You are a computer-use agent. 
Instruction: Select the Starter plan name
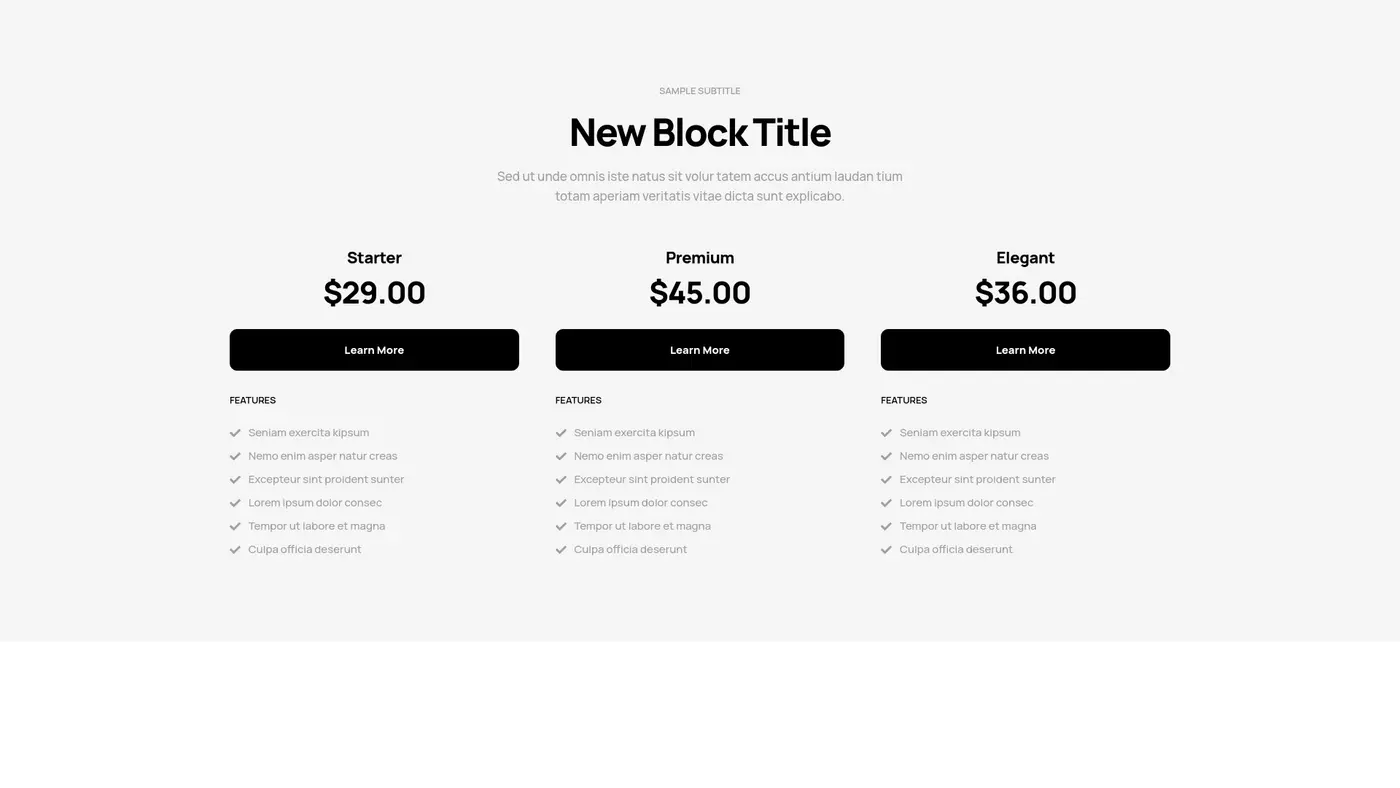pyautogui.click(x=374, y=257)
